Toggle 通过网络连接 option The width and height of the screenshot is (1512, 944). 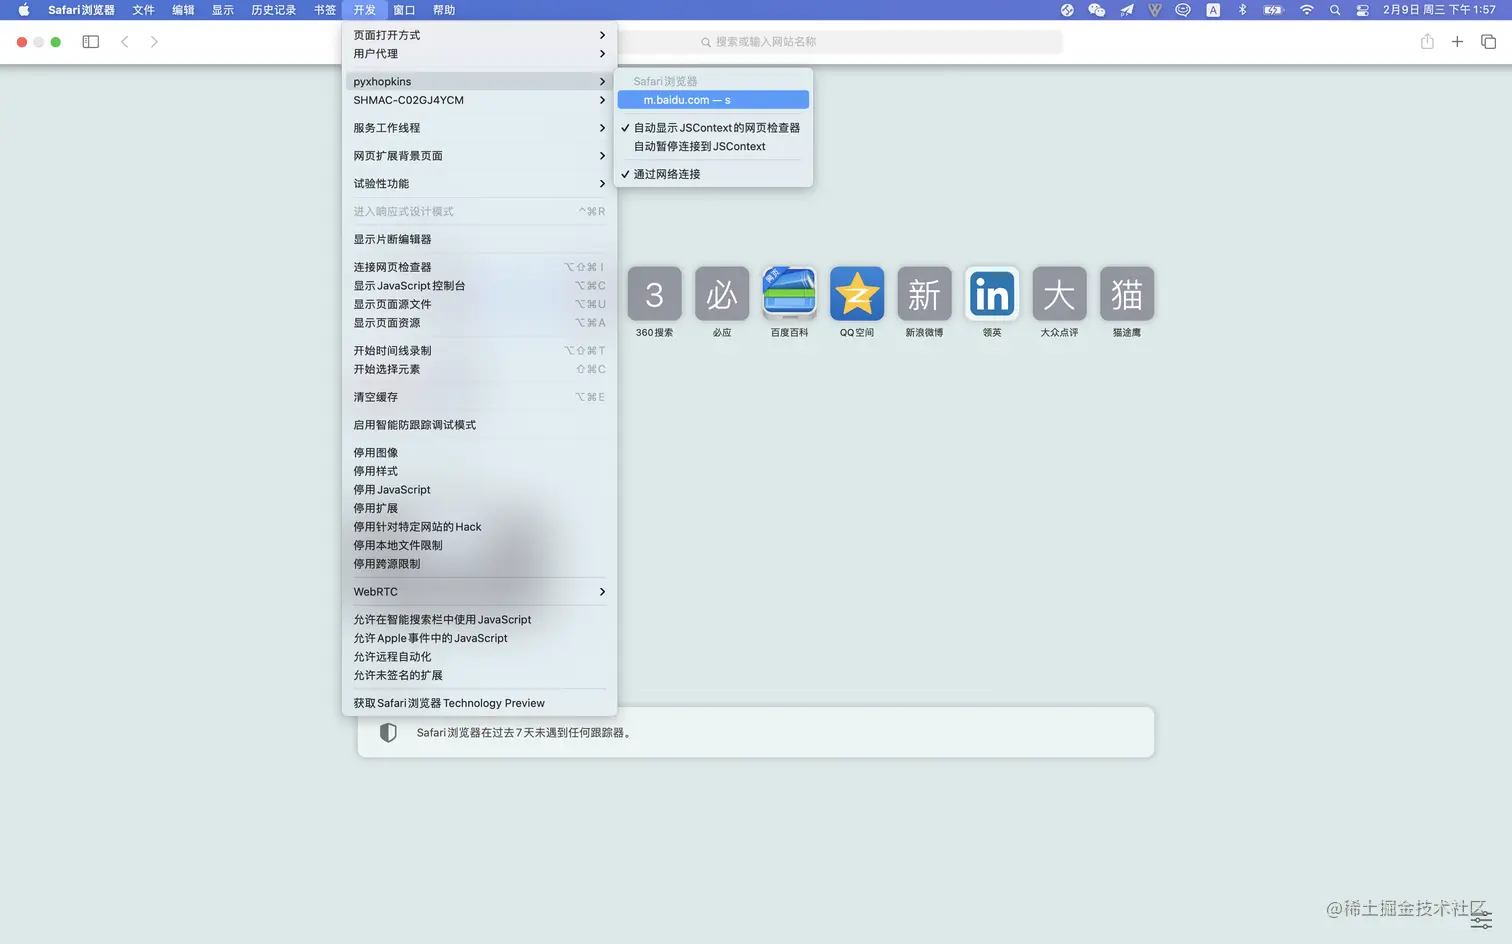(666, 173)
